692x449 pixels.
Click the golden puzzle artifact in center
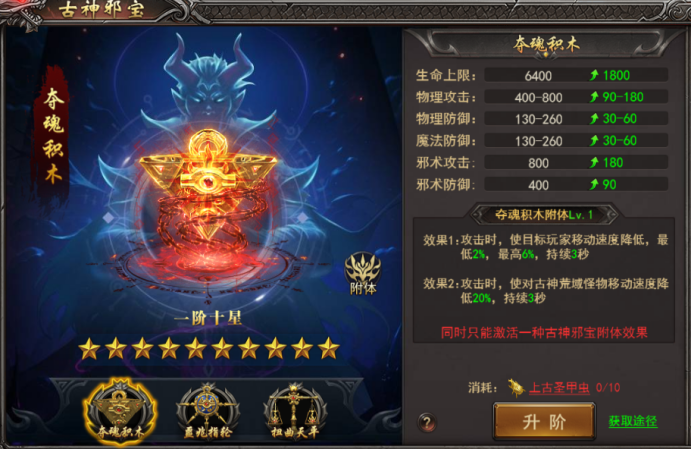208,185
